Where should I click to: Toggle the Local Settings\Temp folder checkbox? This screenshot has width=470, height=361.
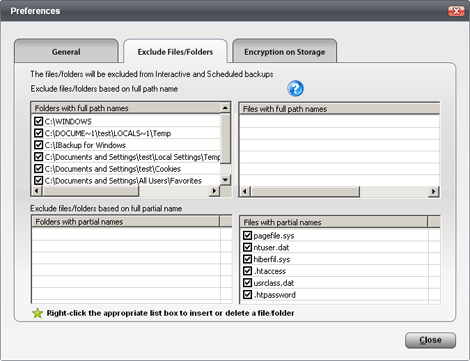(x=39, y=157)
